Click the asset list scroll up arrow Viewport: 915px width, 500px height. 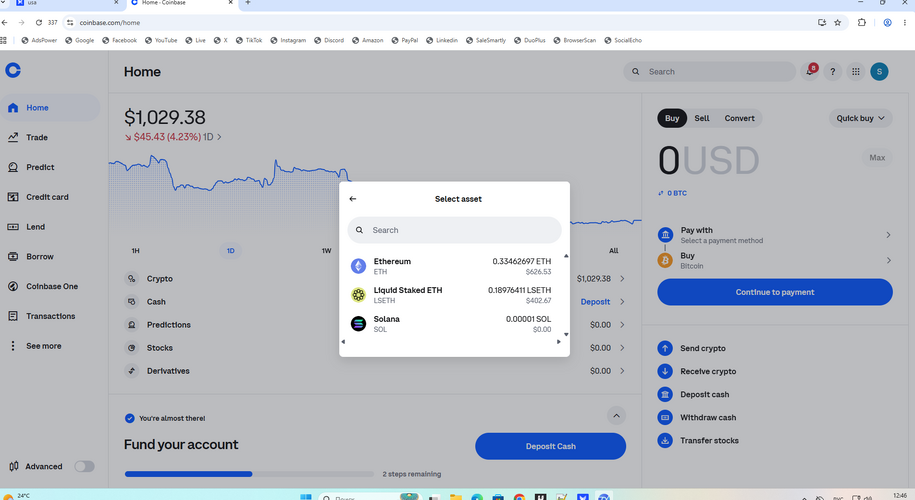pyautogui.click(x=565, y=256)
